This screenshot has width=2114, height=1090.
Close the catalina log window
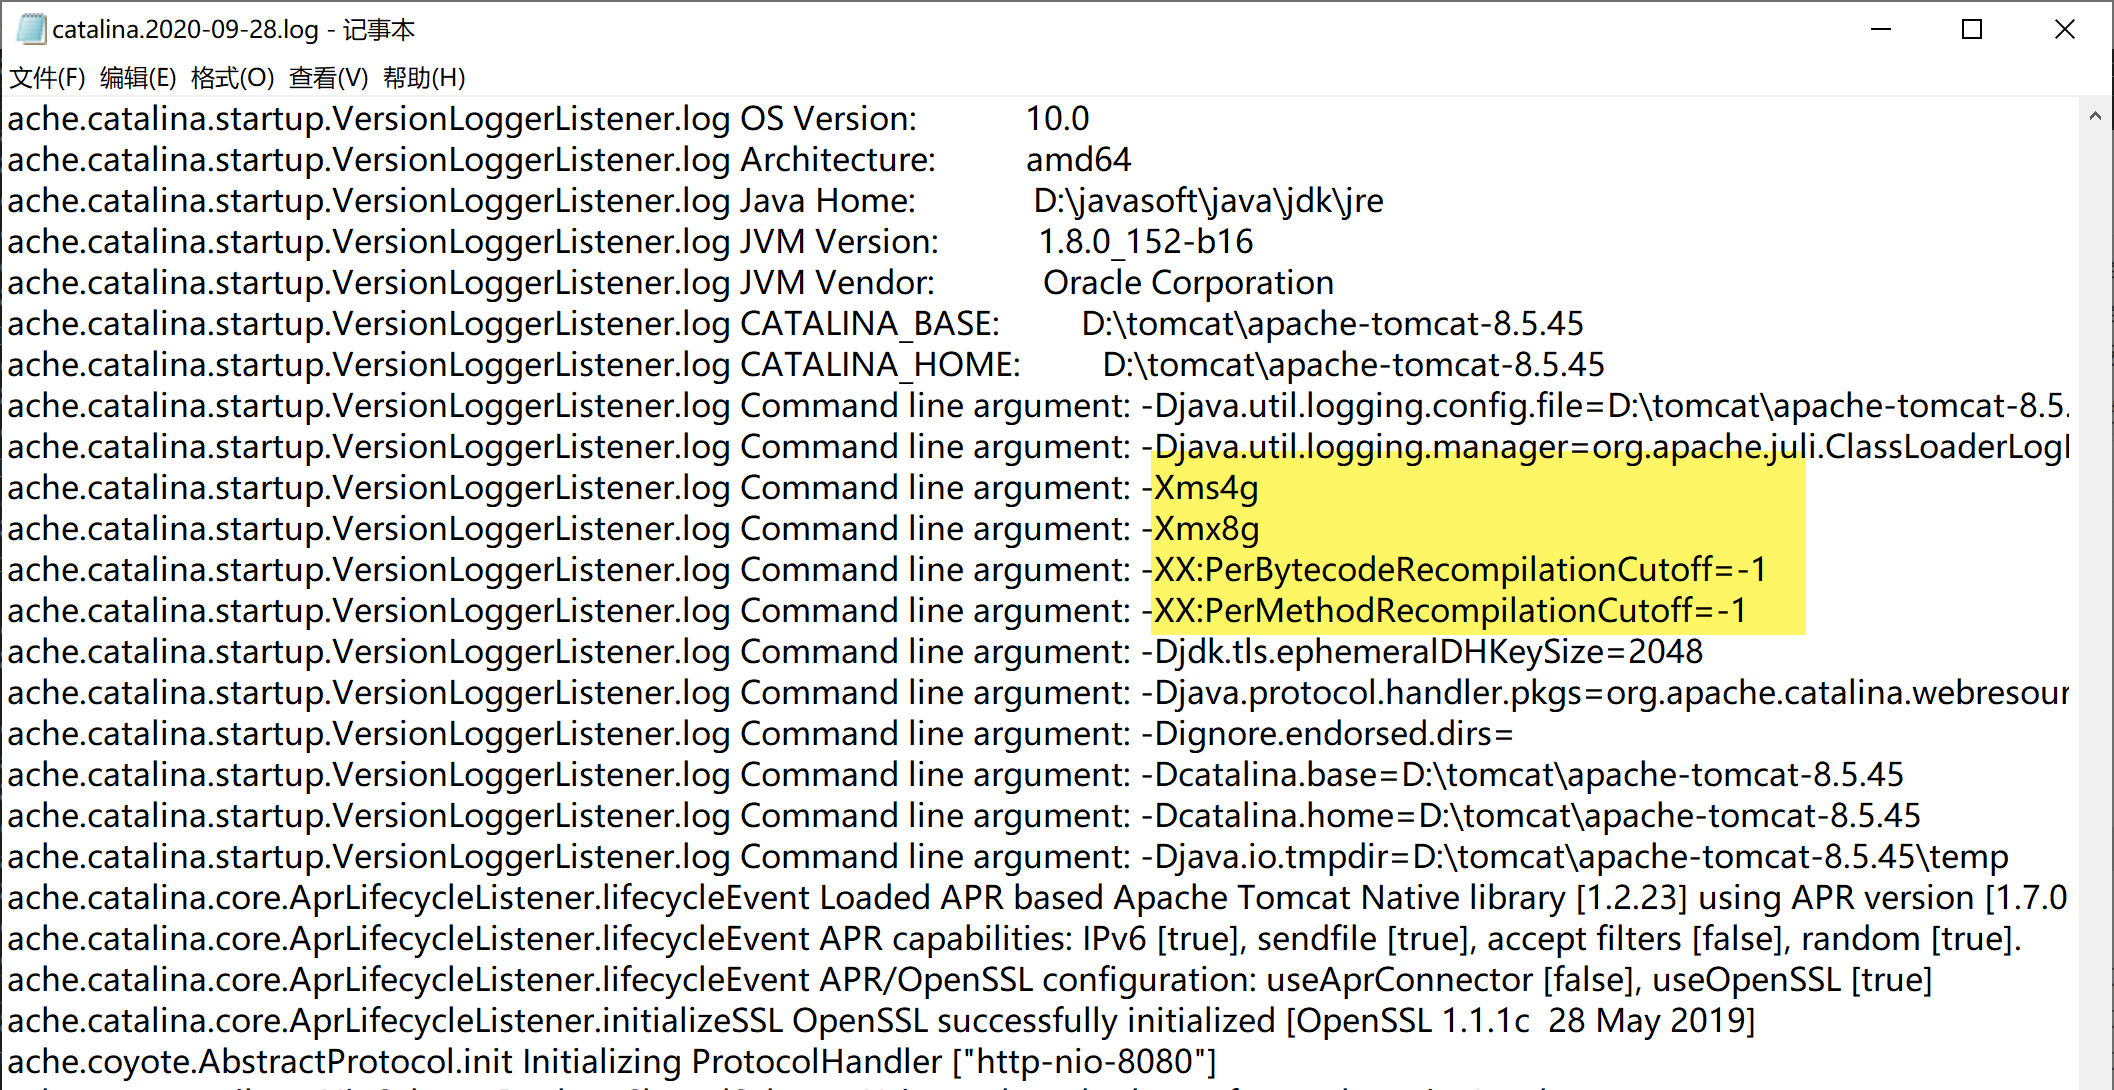2064,30
